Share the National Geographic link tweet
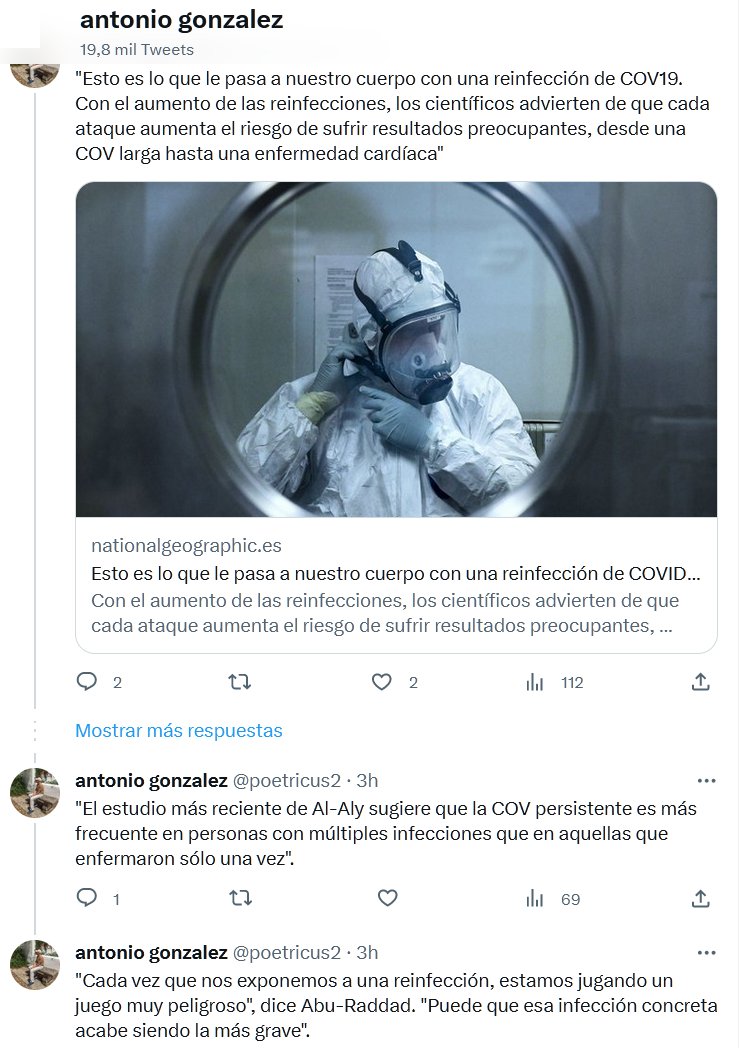Image resolution: width=756 pixels, height=1048 pixels. click(700, 682)
